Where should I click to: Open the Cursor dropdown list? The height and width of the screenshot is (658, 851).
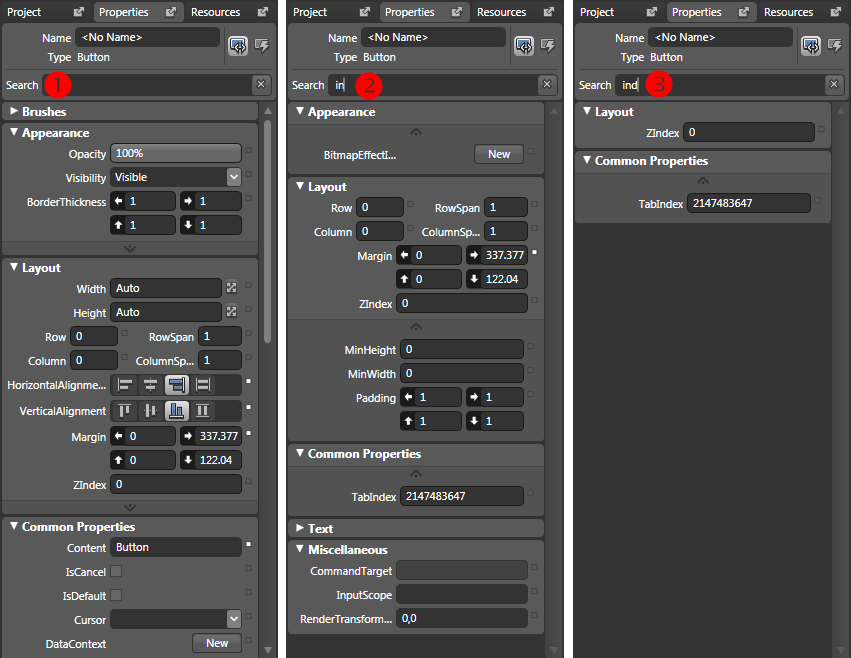(232, 619)
